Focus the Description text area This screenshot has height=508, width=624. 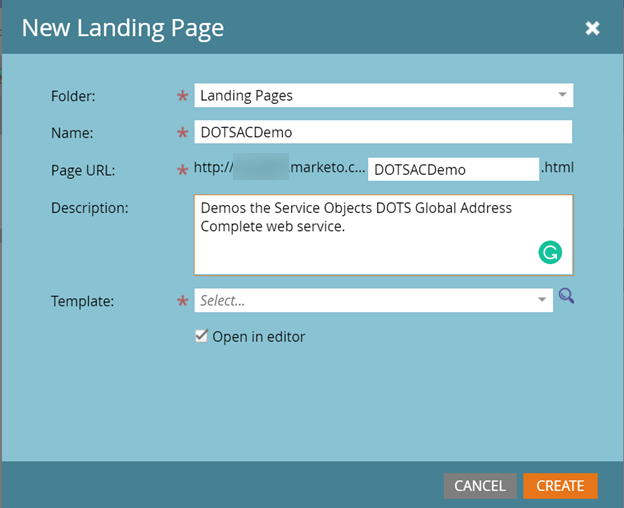(384, 235)
